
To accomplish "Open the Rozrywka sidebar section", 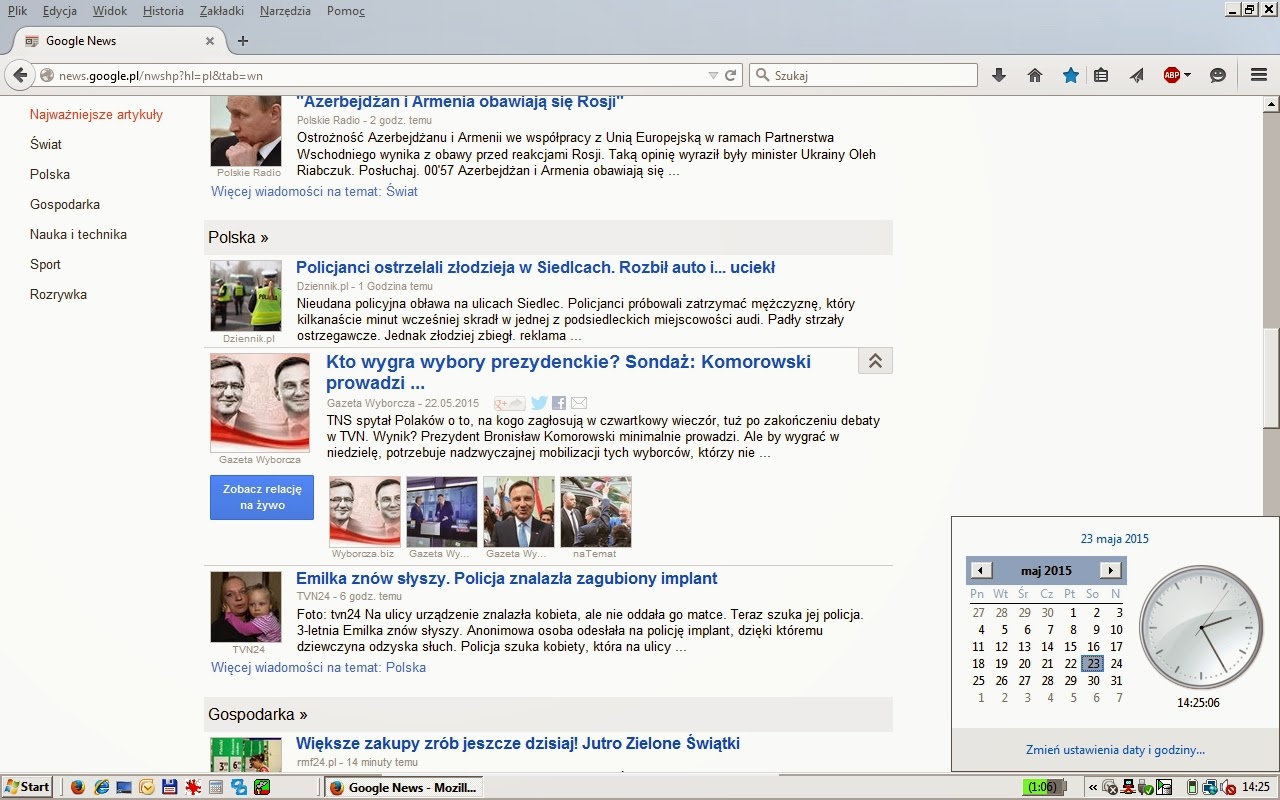I will pos(58,294).
